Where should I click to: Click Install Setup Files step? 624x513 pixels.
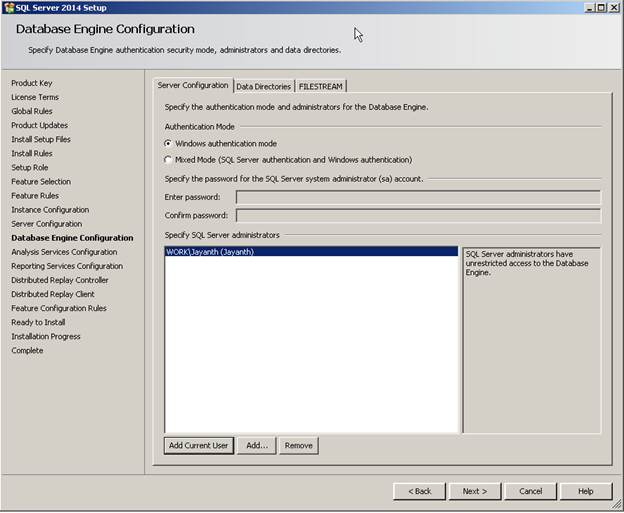click(x=41, y=139)
